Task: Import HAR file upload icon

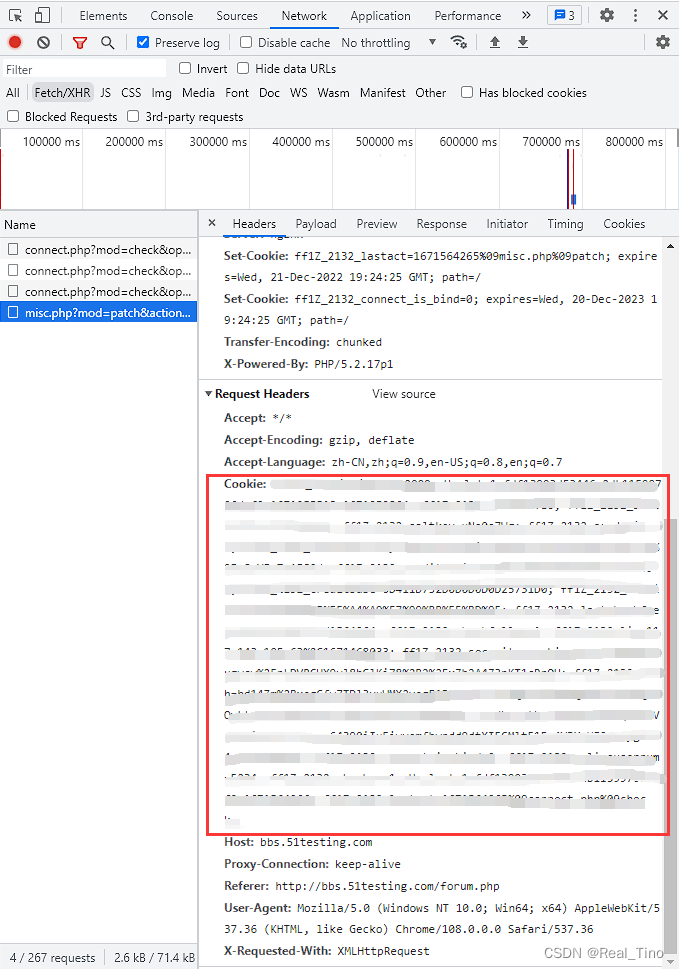Action: pos(495,42)
